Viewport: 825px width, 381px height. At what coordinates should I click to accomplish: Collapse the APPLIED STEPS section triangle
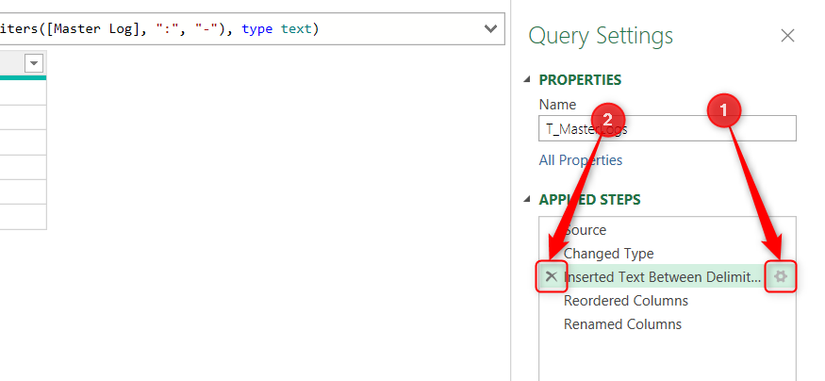tap(527, 199)
